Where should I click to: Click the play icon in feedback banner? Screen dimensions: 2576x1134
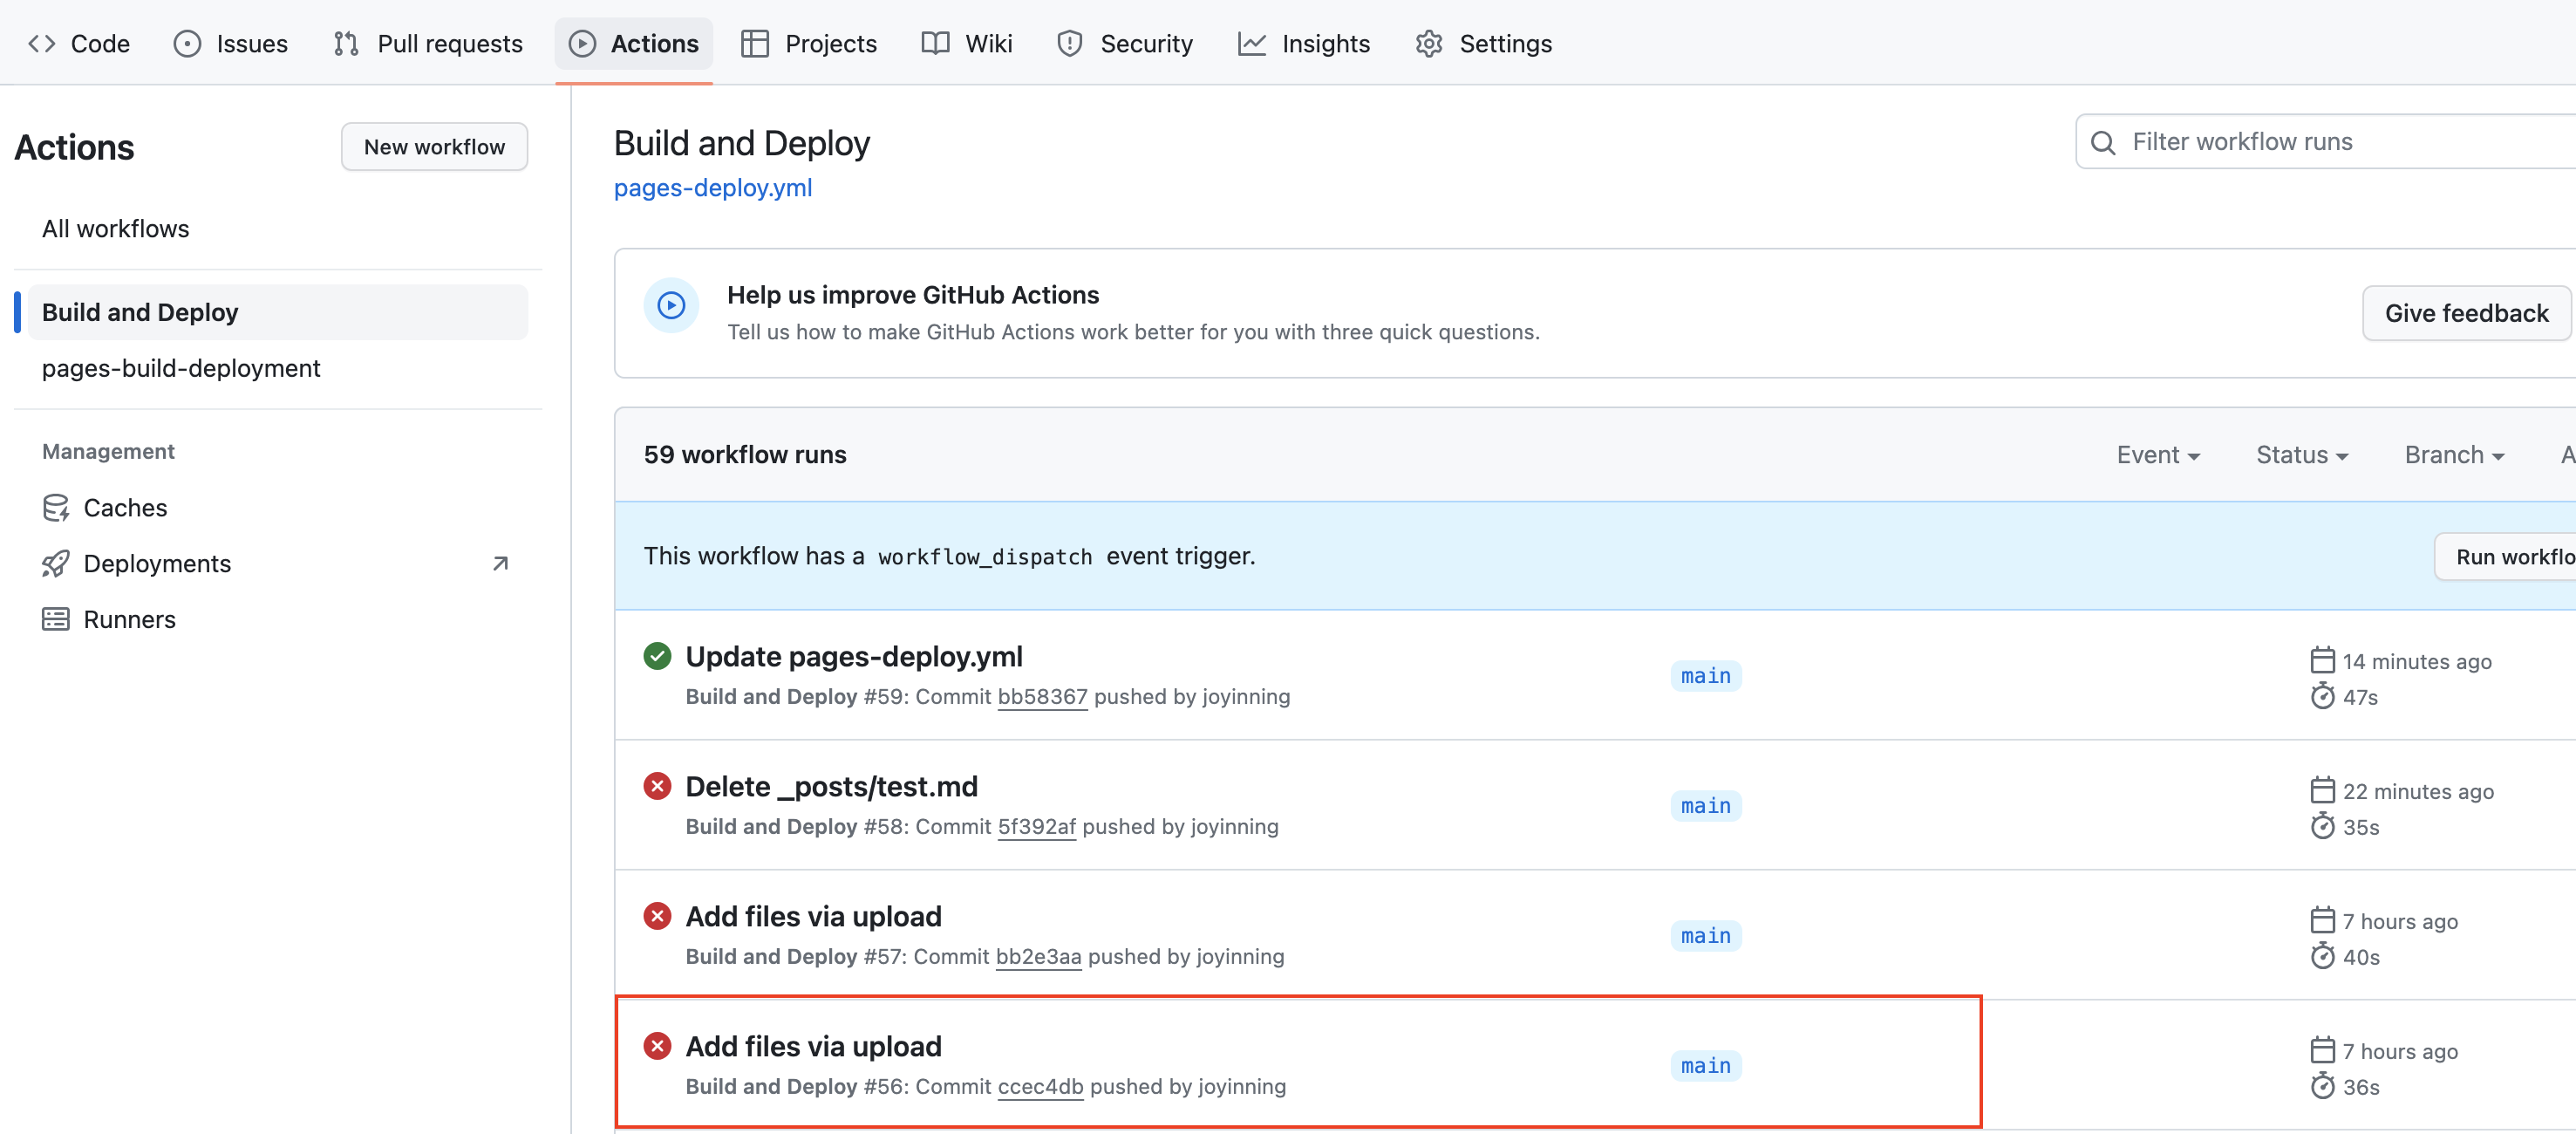[671, 305]
